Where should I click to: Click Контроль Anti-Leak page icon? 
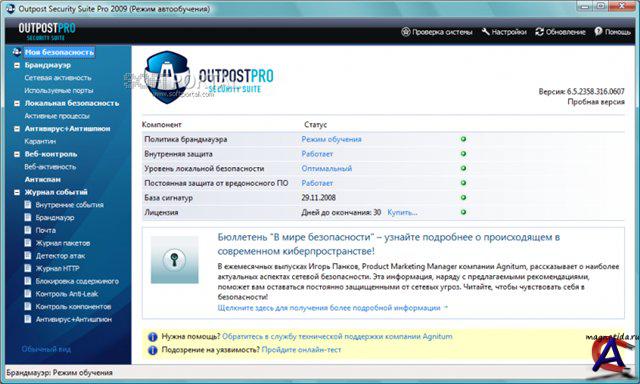pos(28,293)
